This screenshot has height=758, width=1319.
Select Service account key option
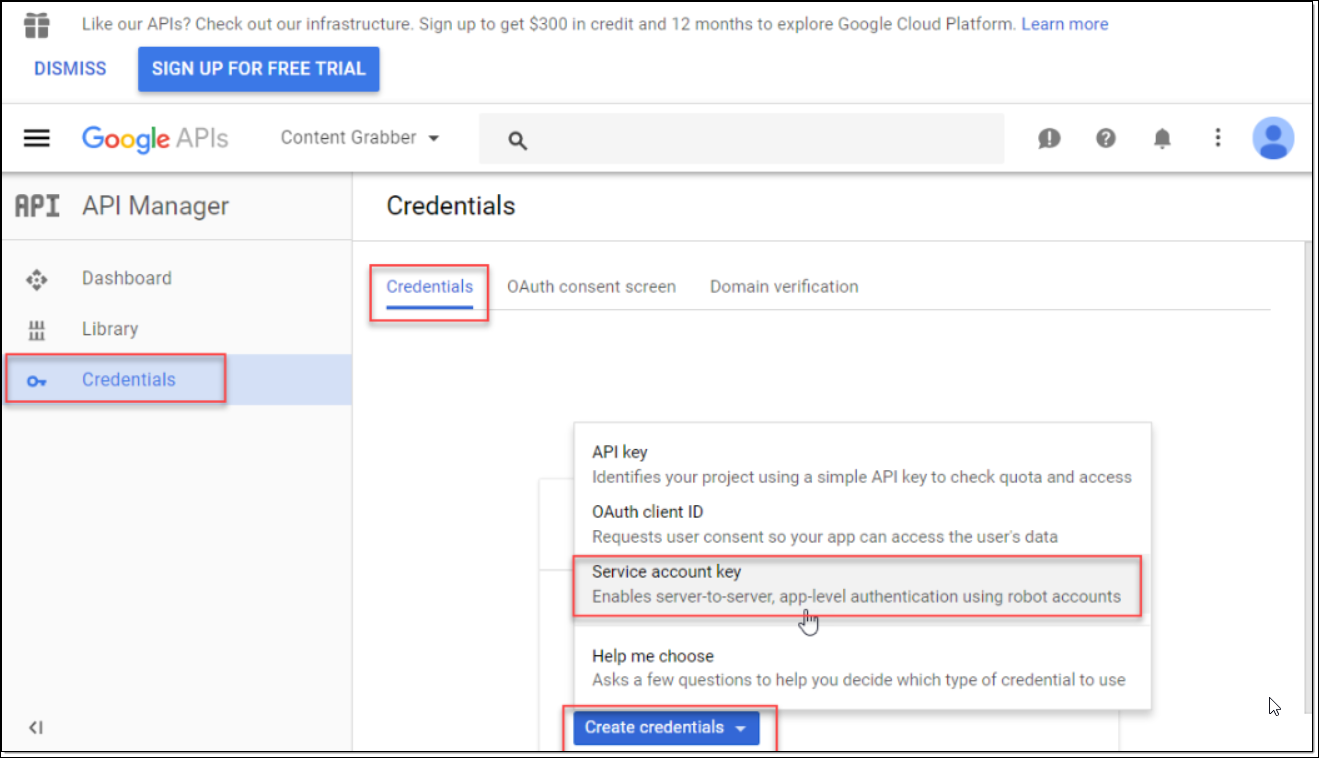pos(856,584)
